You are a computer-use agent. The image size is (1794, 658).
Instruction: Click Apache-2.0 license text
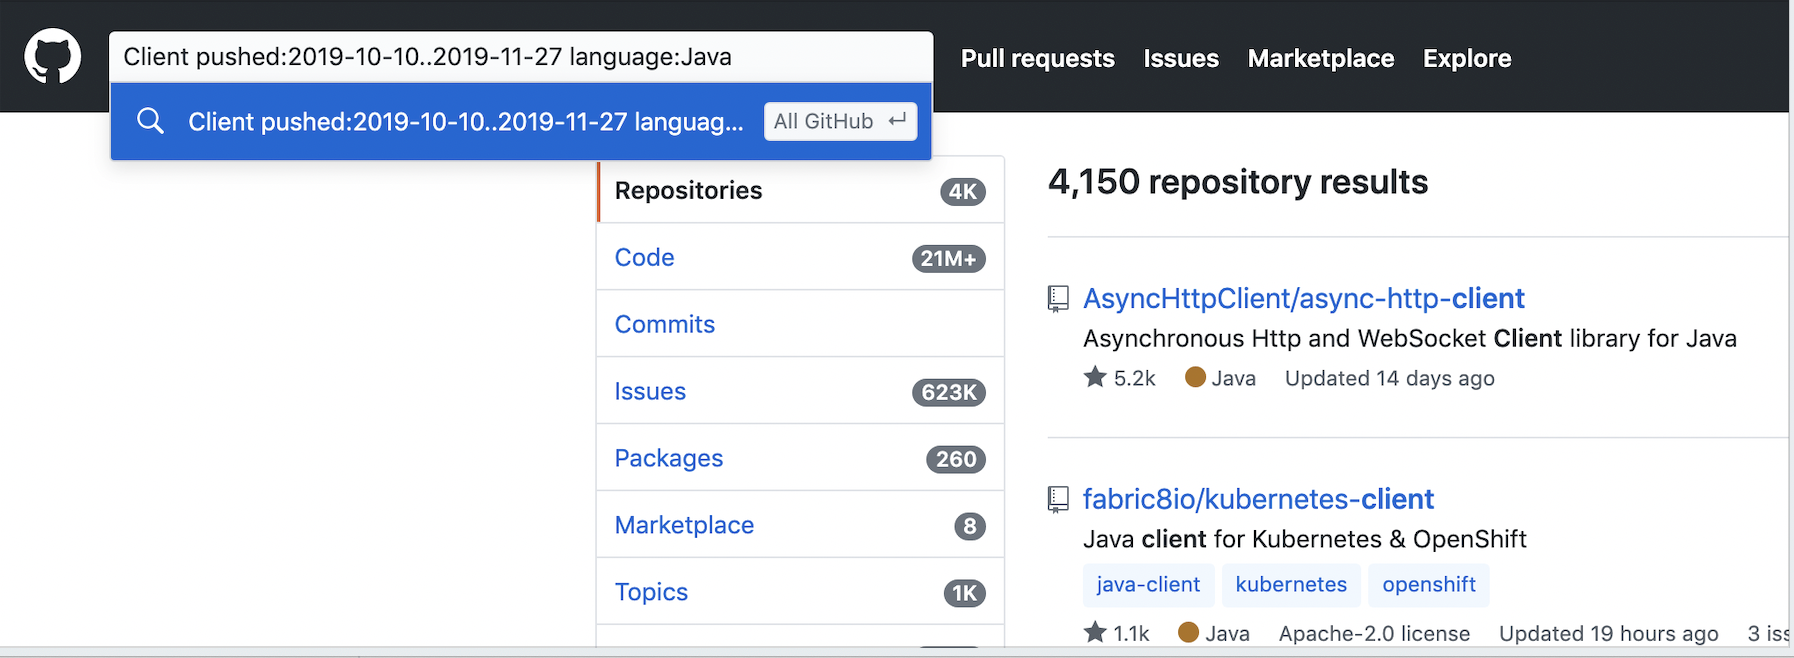1374,633
